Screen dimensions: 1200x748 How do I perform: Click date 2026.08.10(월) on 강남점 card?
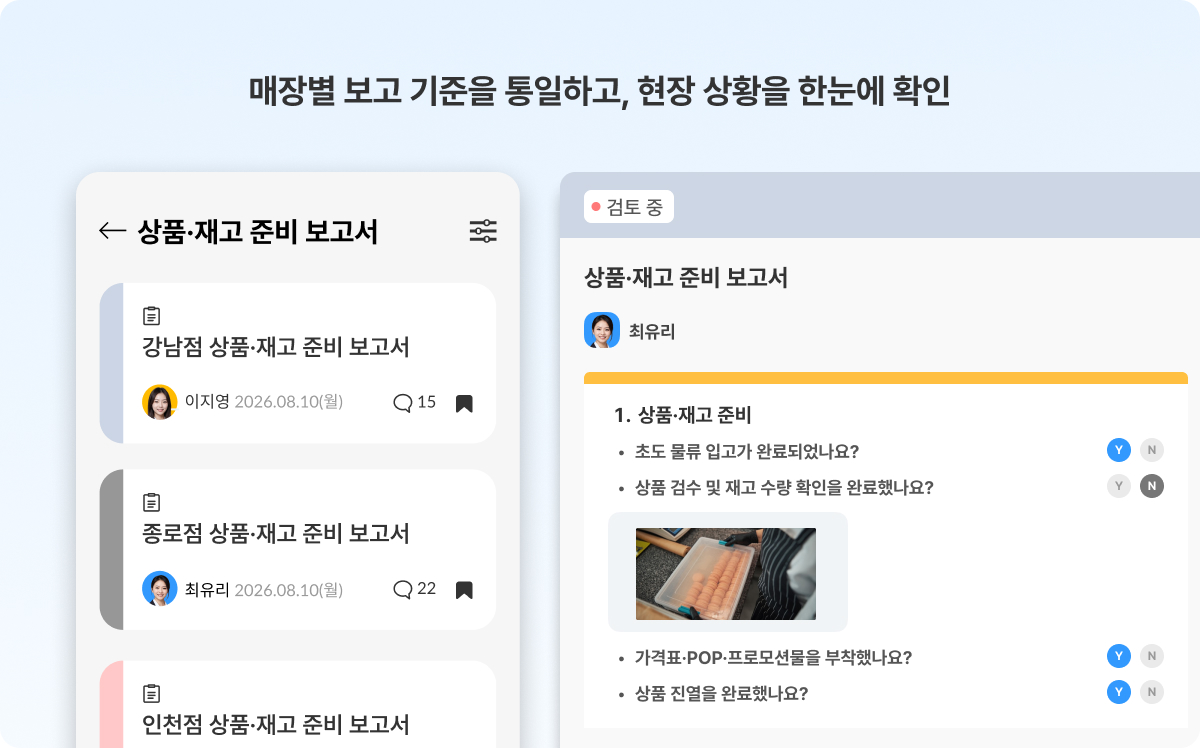pos(289,402)
